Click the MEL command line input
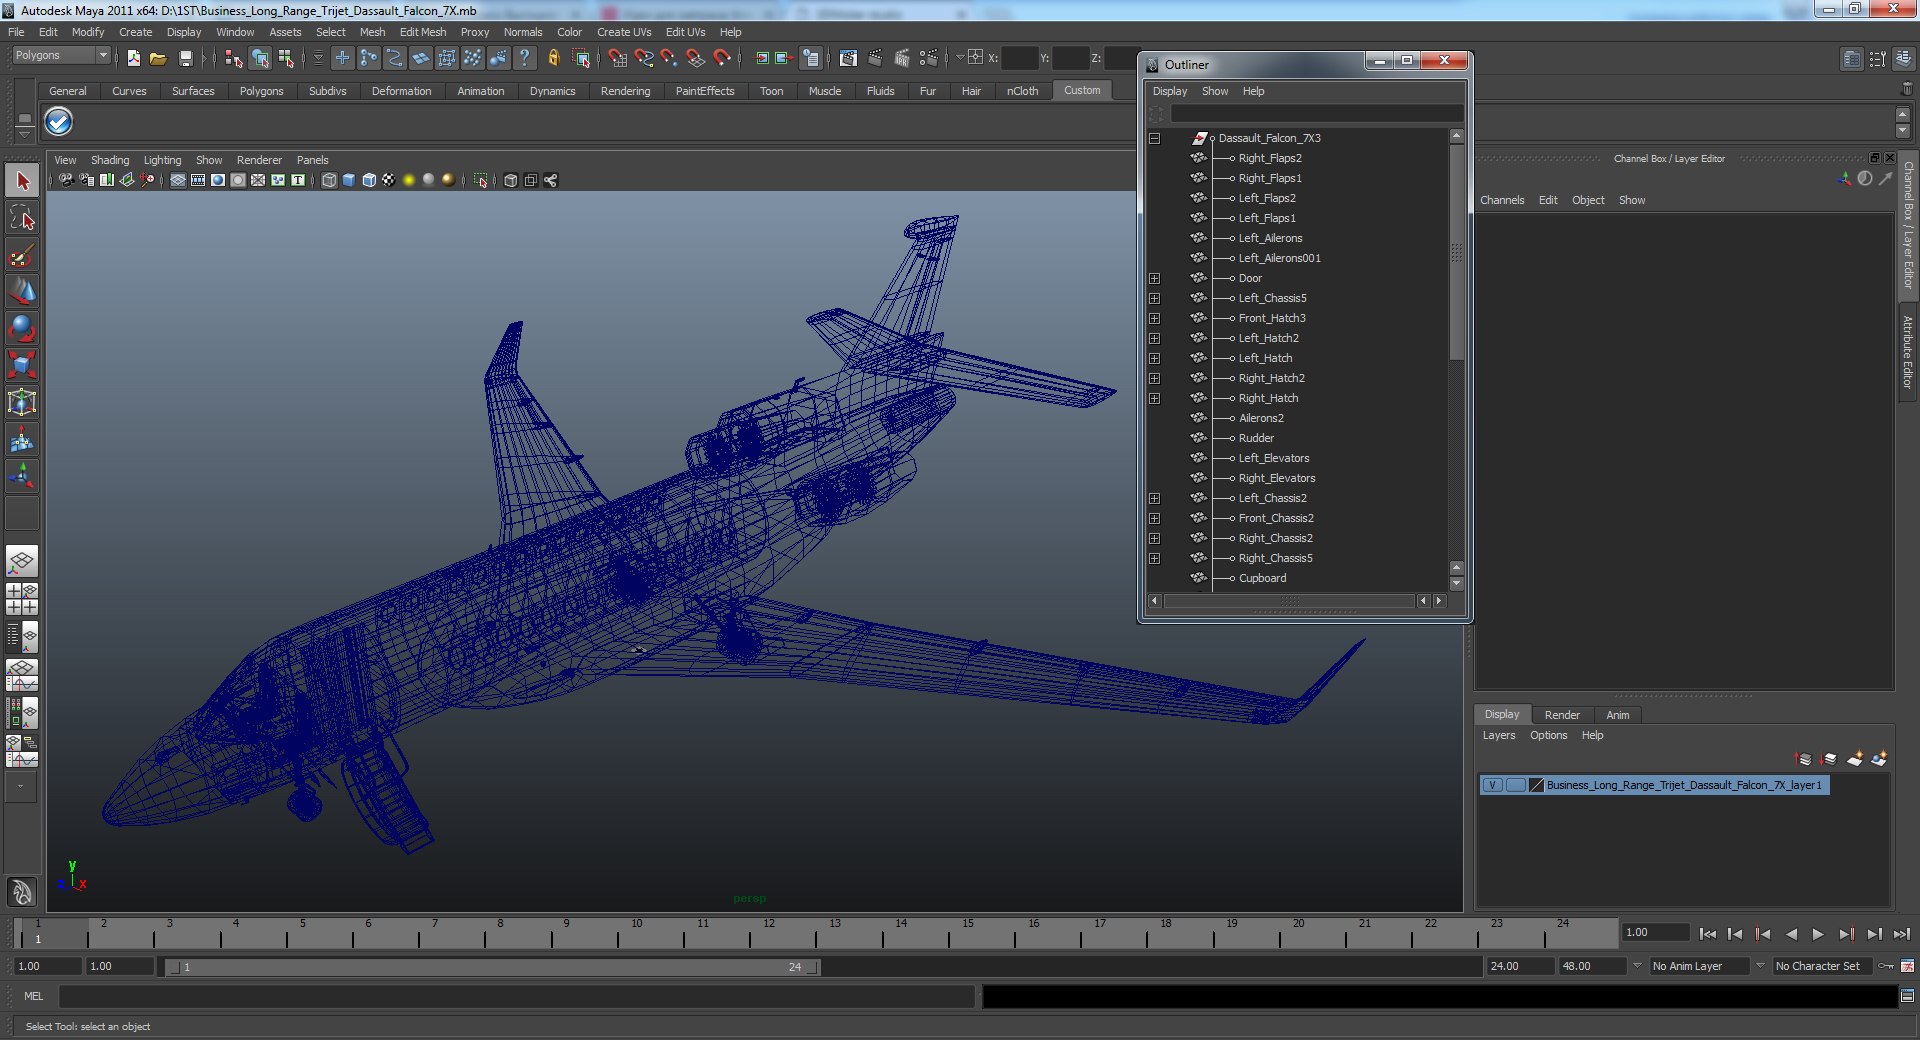This screenshot has height=1040, width=1920. pyautogui.click(x=516, y=996)
